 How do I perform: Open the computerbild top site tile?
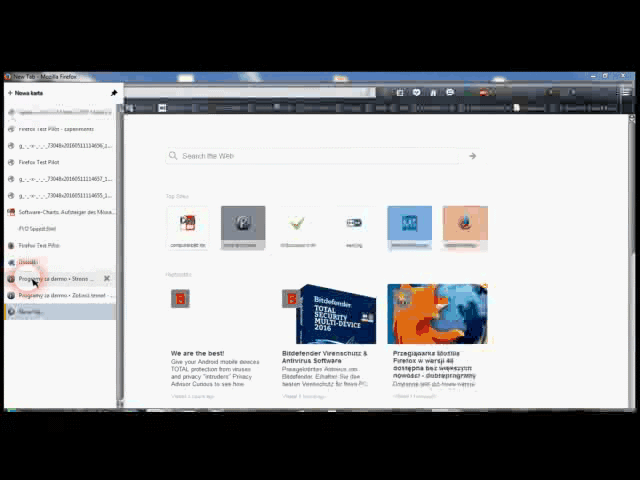[x=187, y=227]
